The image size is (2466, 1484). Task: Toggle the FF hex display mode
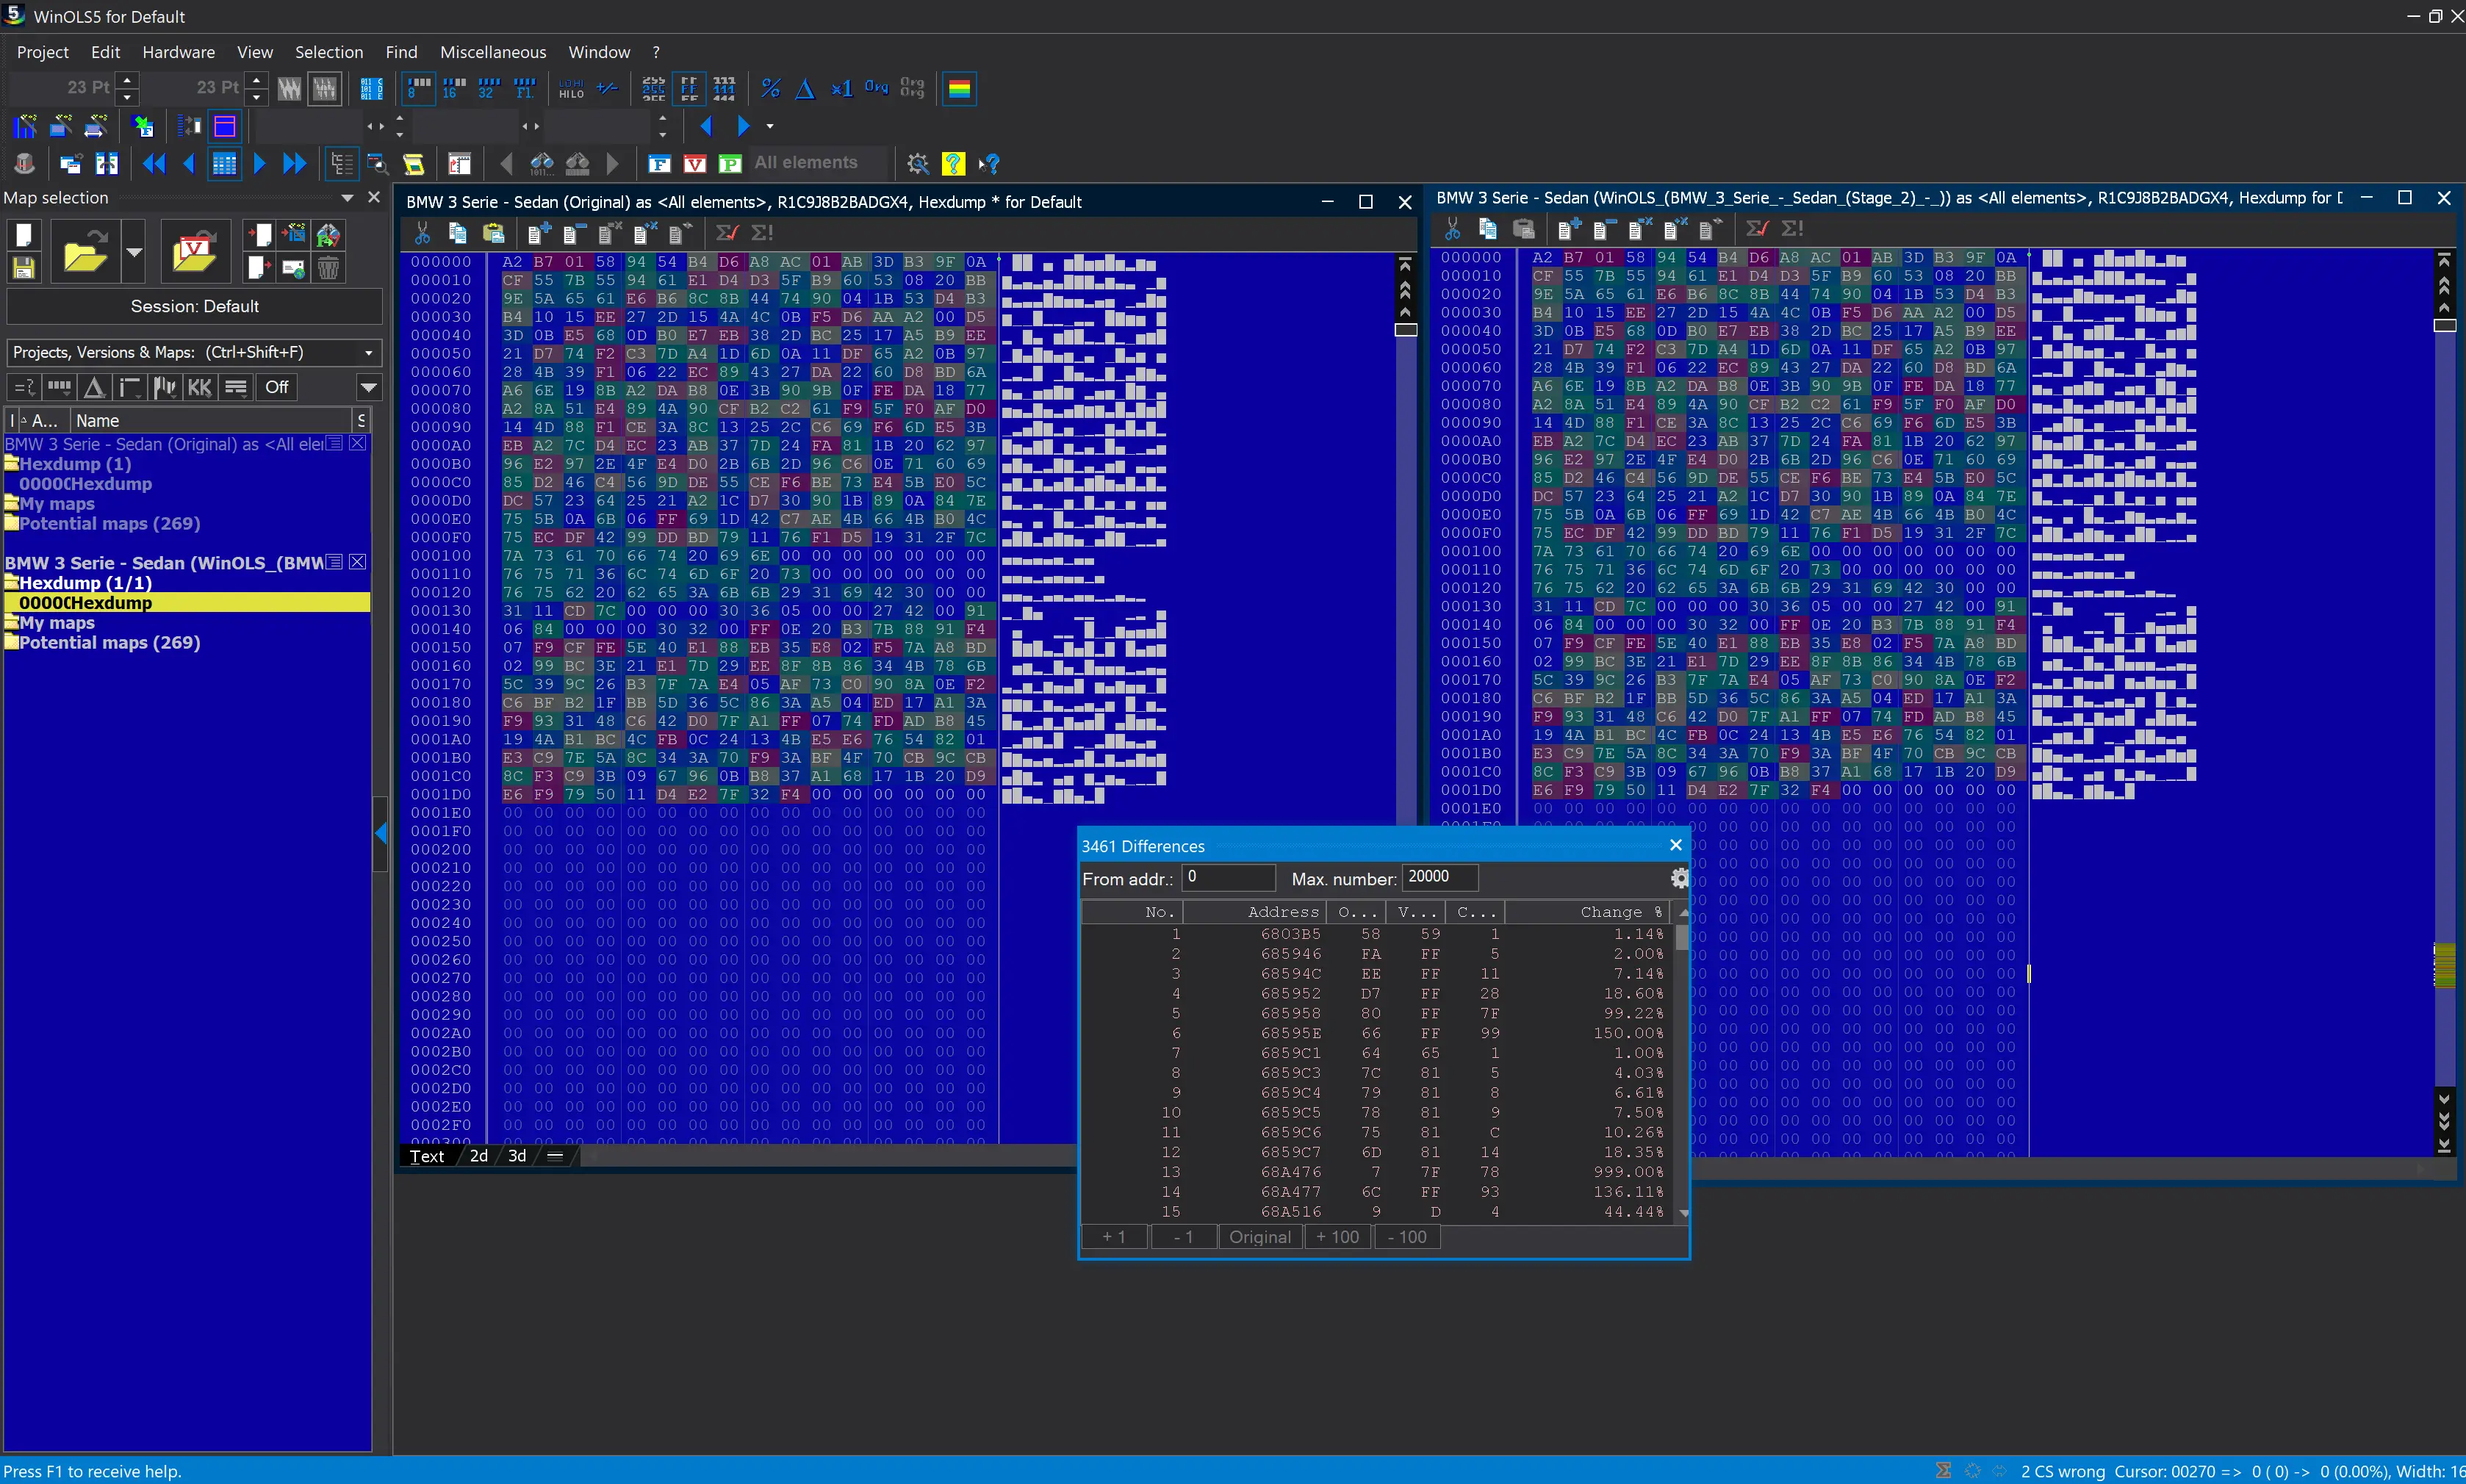click(x=689, y=88)
